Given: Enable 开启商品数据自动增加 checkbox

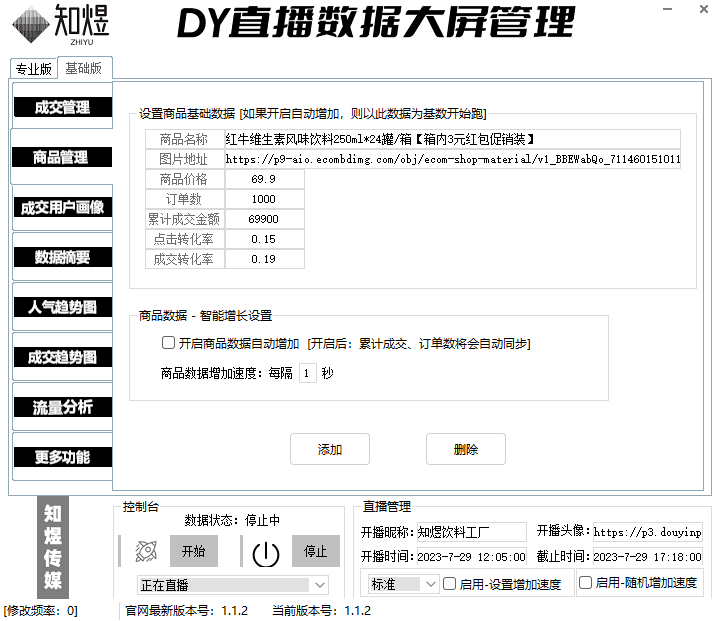Looking at the screenshot, I should pos(168,343).
